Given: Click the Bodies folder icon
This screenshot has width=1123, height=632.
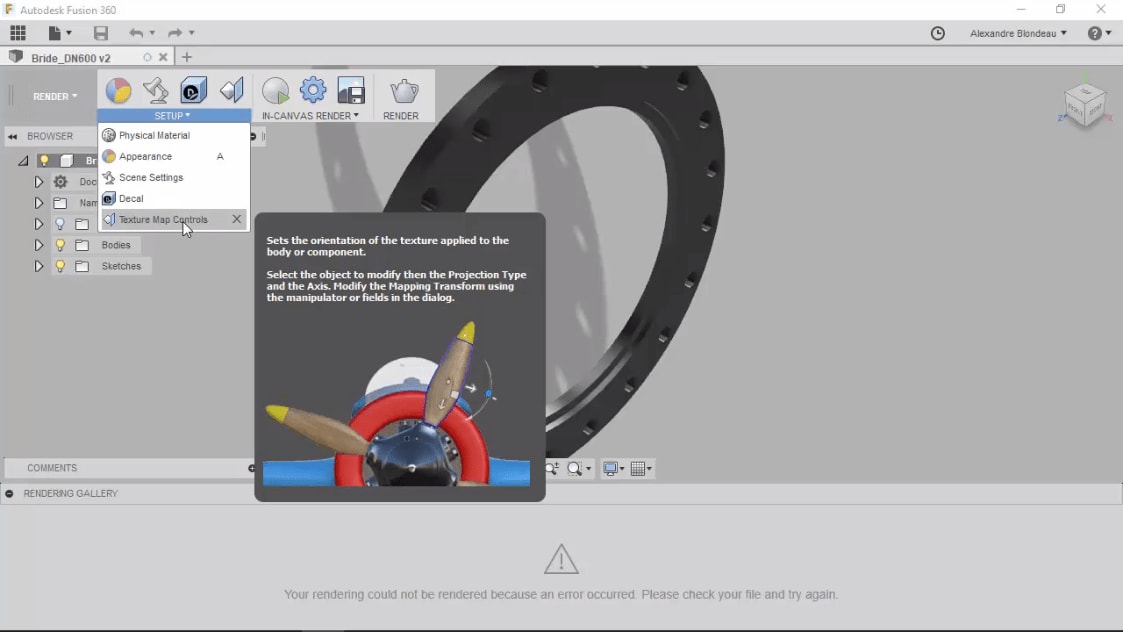Looking at the screenshot, I should point(82,245).
